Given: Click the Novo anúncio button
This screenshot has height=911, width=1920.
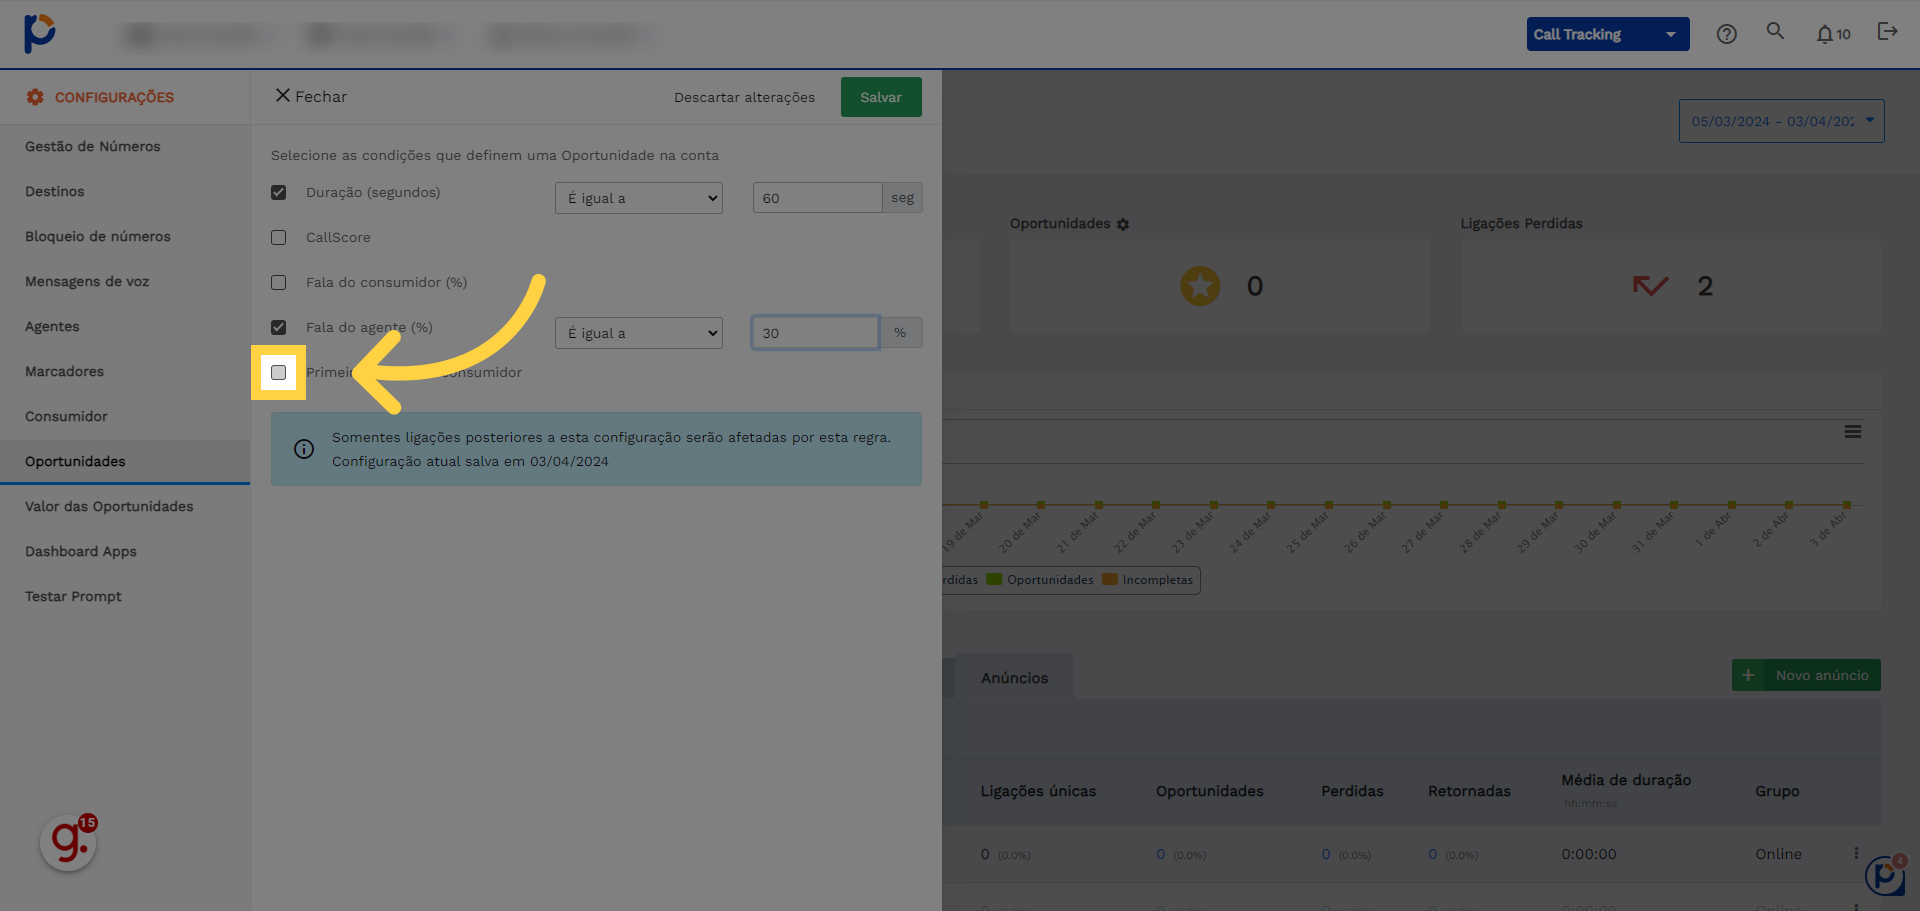Looking at the screenshot, I should pos(1806,675).
